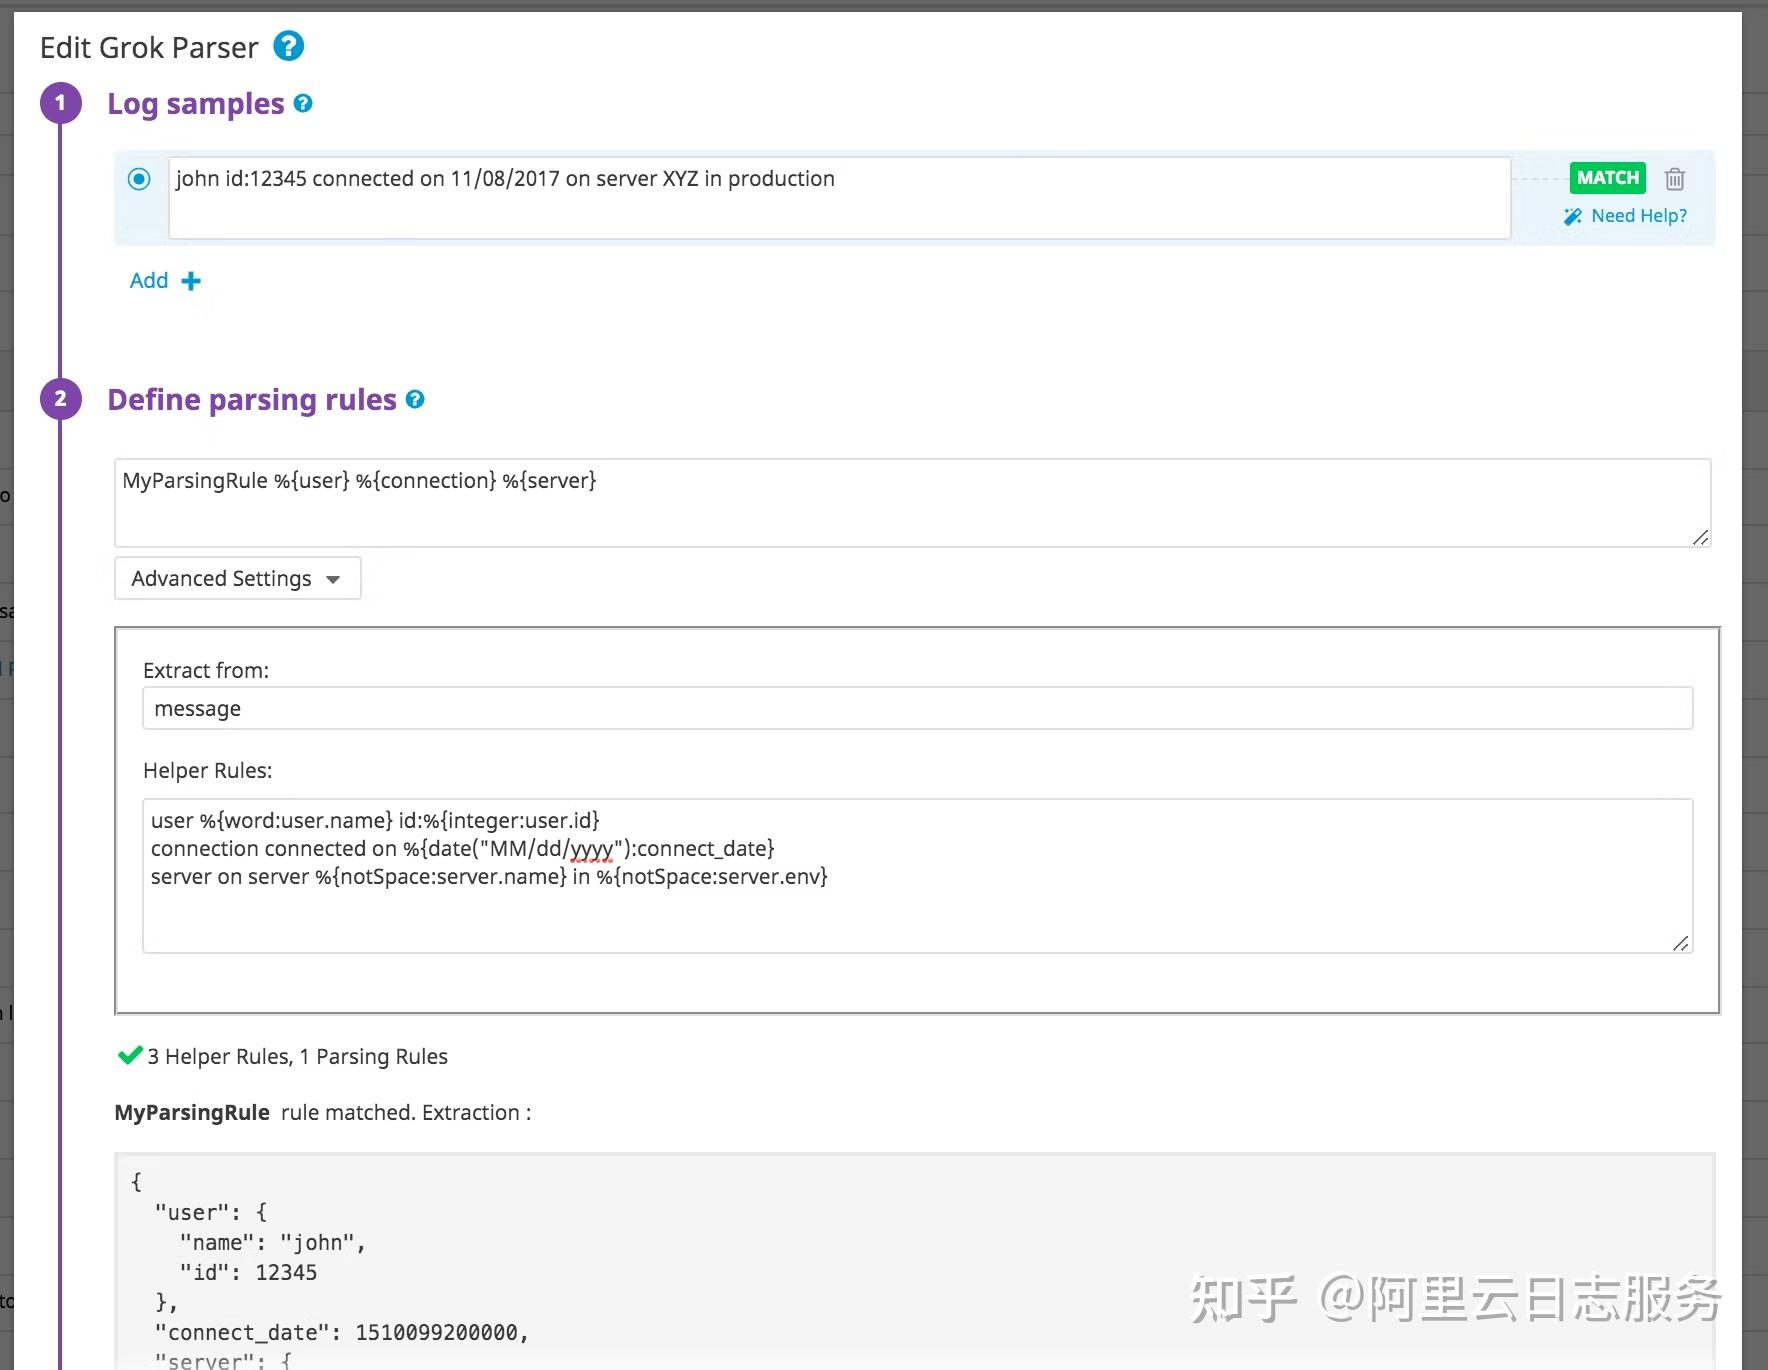Image resolution: width=1768 pixels, height=1370 pixels.
Task: Delete the log sample using the trash icon
Action: click(1675, 179)
